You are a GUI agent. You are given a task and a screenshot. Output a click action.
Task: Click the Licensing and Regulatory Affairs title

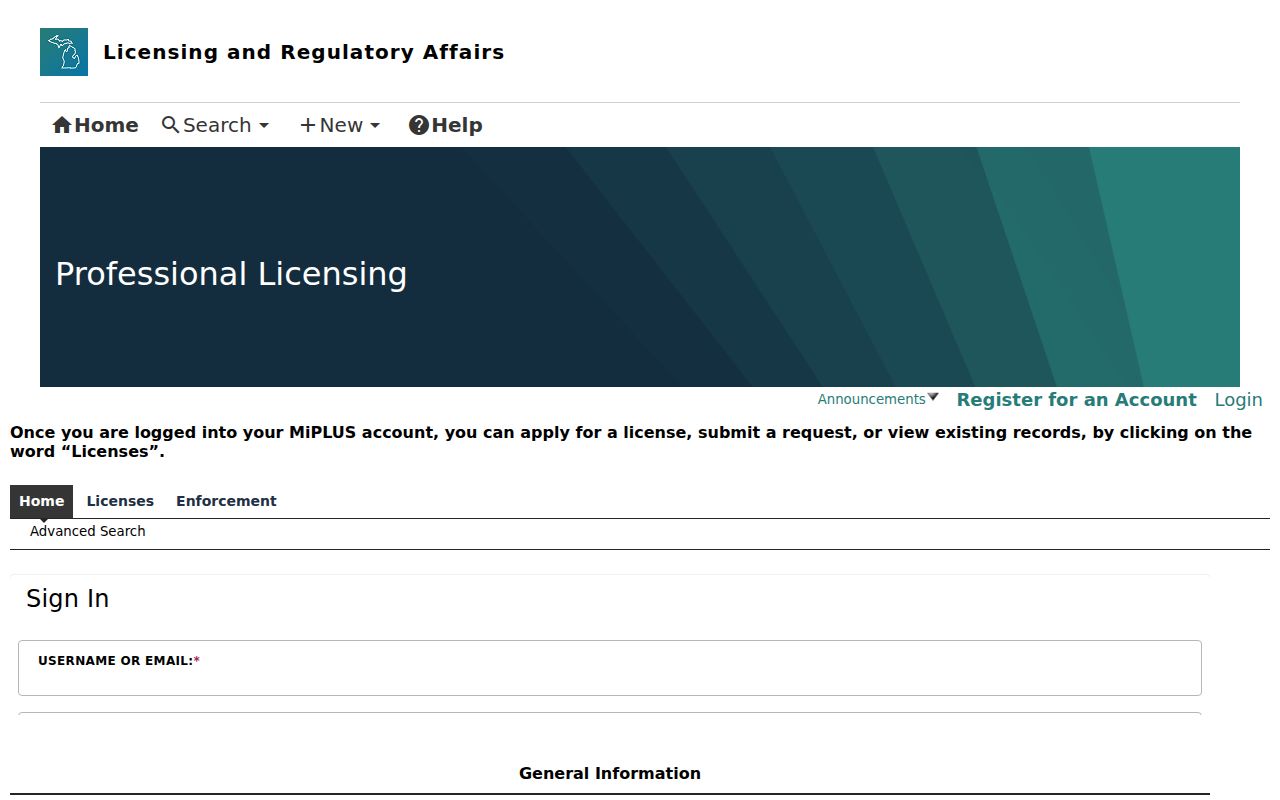tap(304, 52)
